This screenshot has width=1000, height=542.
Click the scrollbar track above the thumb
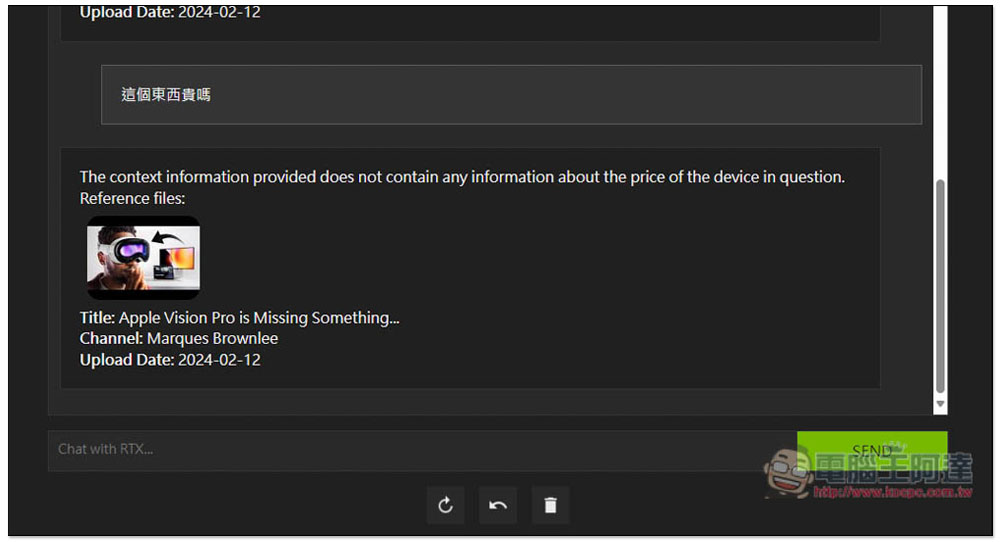pos(939,92)
